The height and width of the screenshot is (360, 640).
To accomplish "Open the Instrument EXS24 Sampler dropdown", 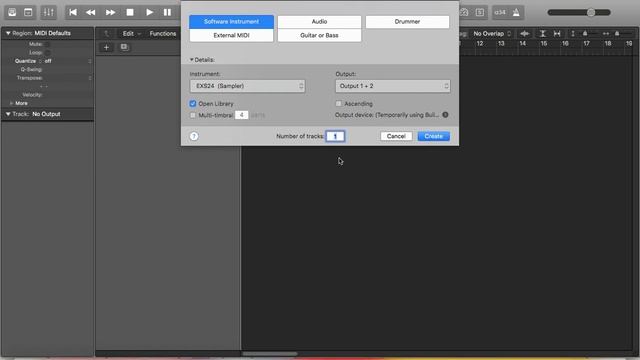I will [247, 86].
